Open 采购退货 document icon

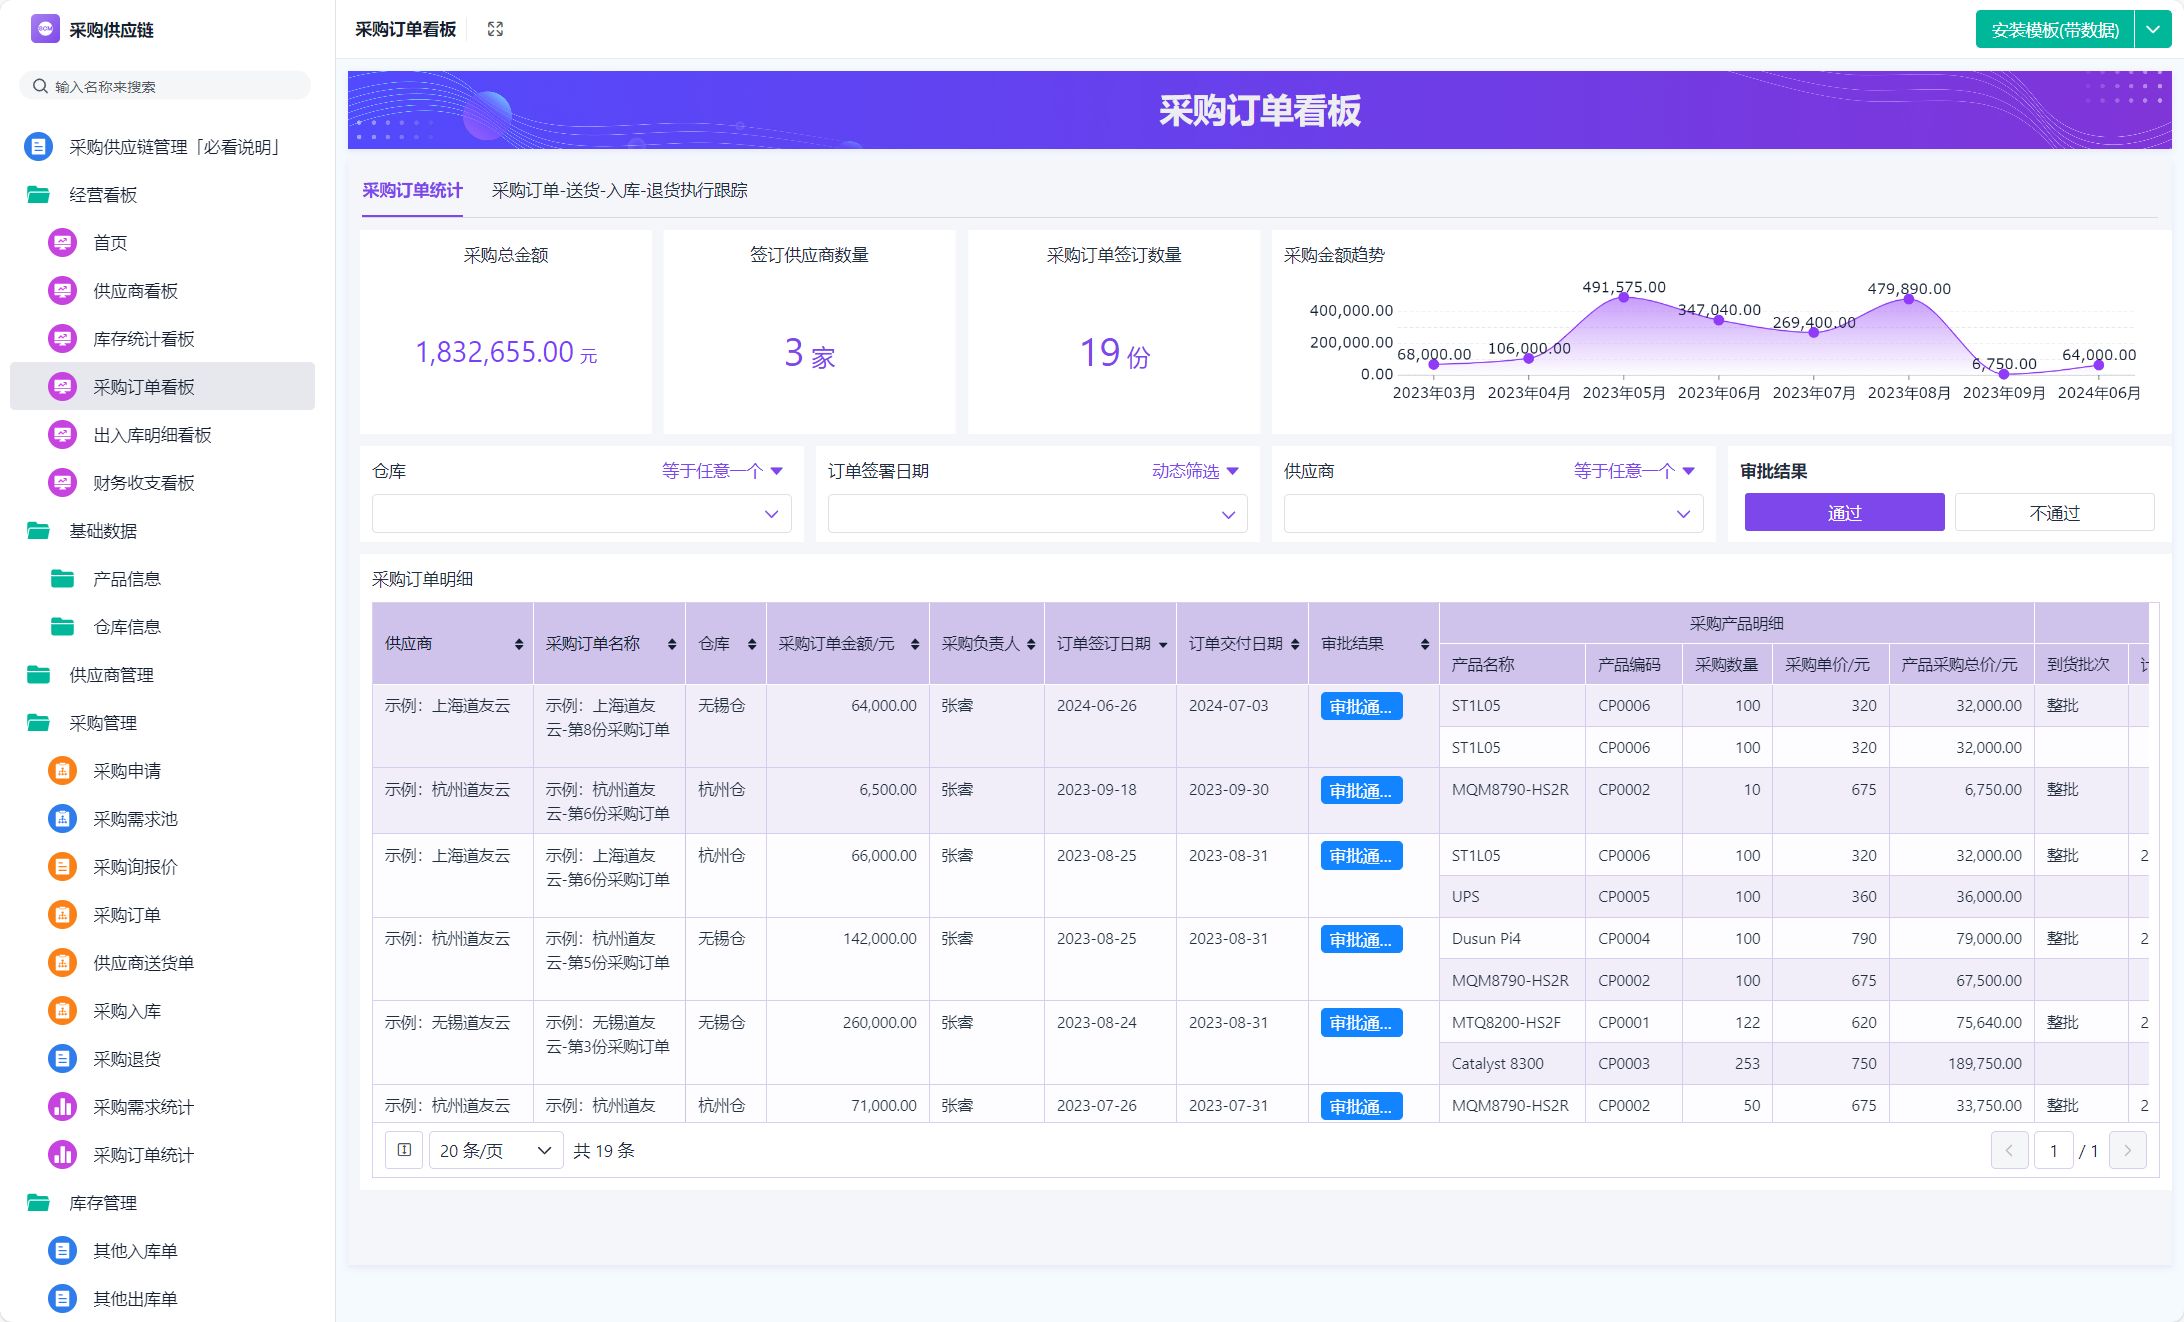tap(62, 1059)
